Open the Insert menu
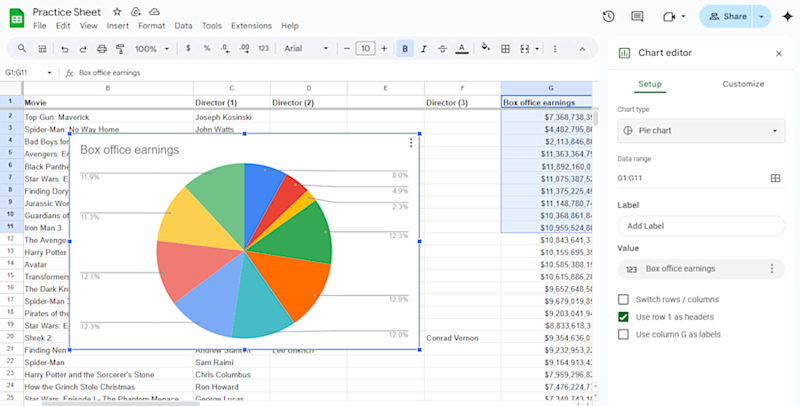This screenshot has width=800, height=406. pos(117,26)
